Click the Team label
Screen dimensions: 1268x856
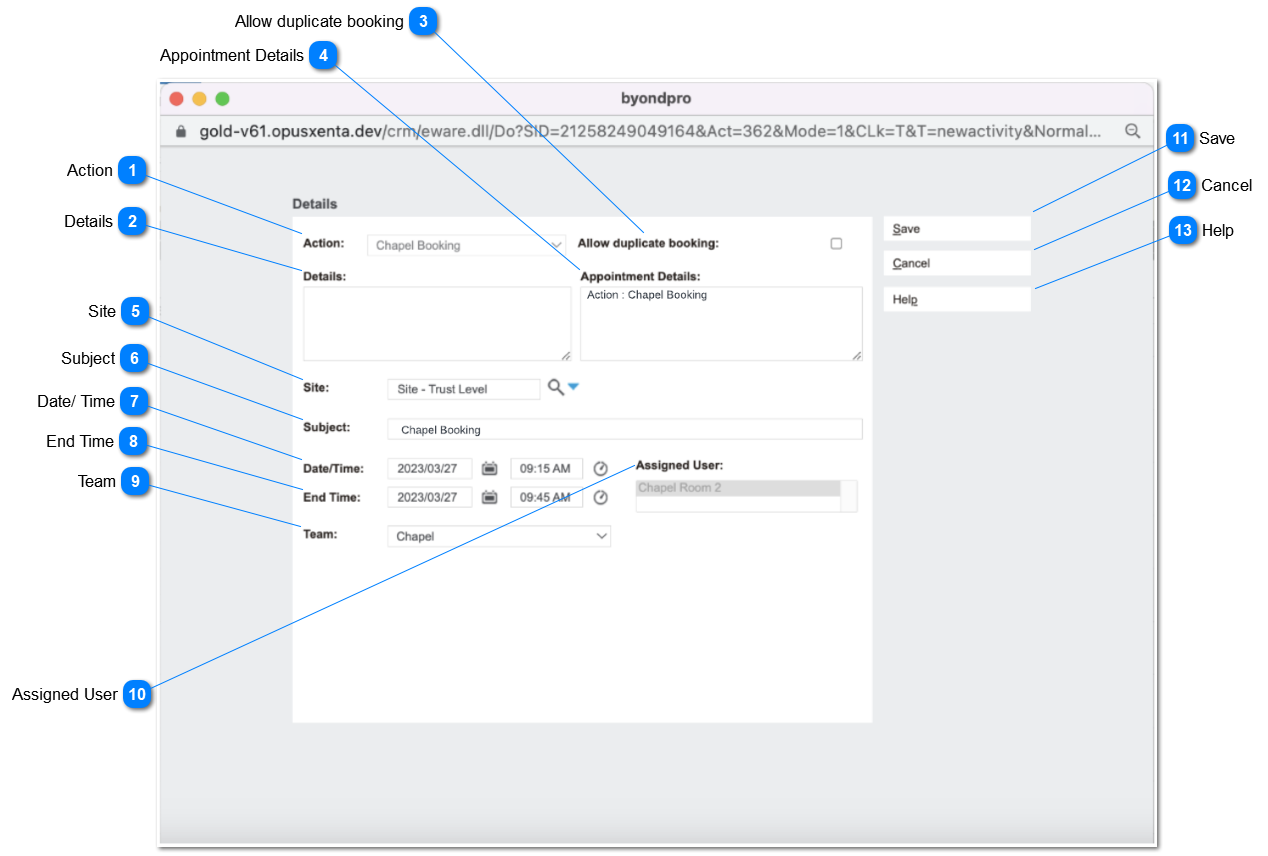tap(320, 534)
